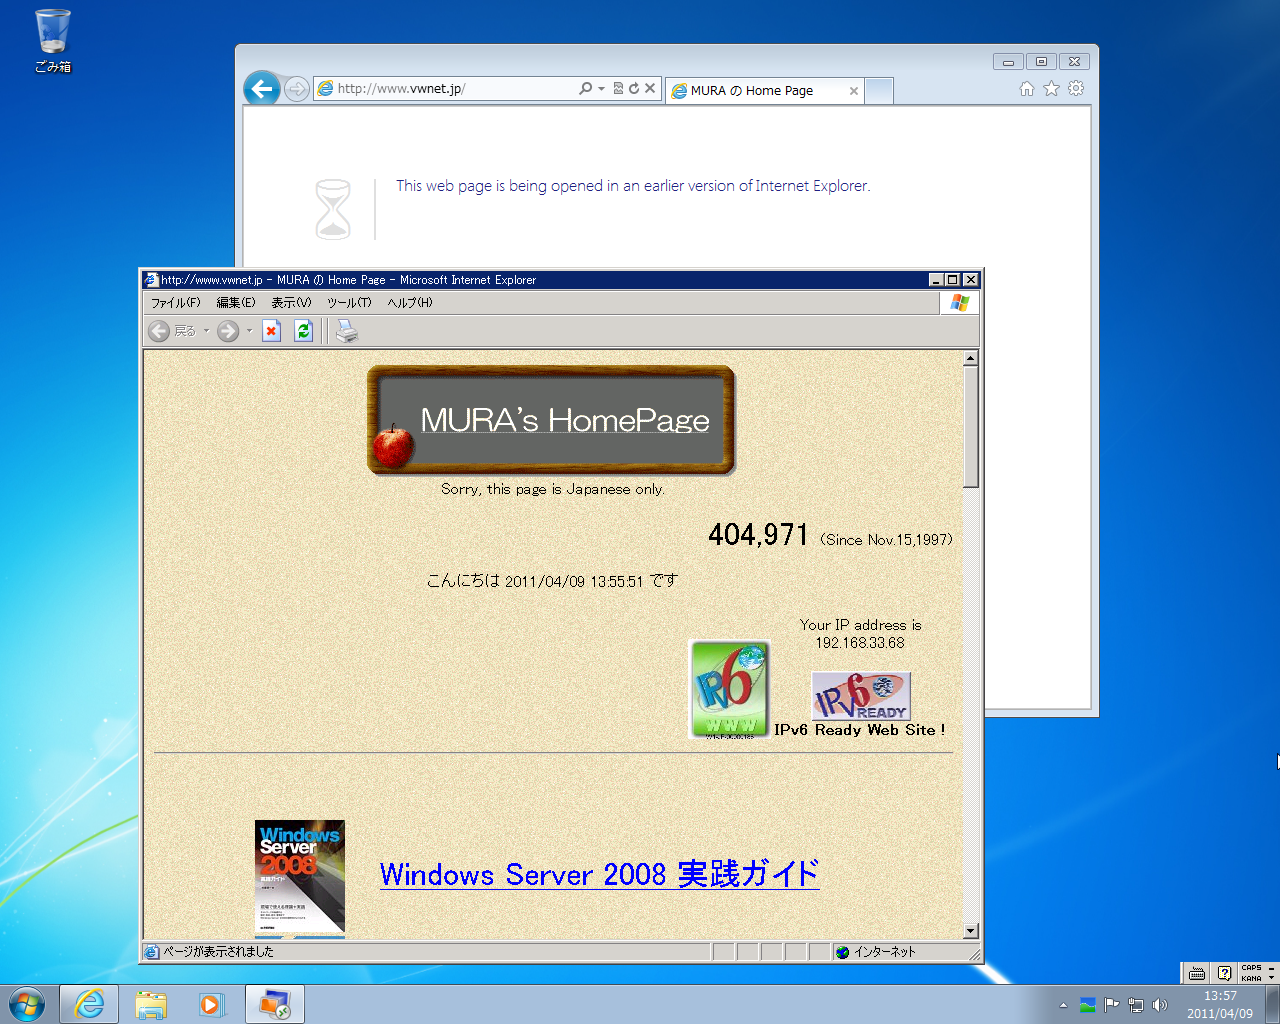Click the Windows Server 2008 book cover
This screenshot has height=1024, width=1280.
click(300, 879)
